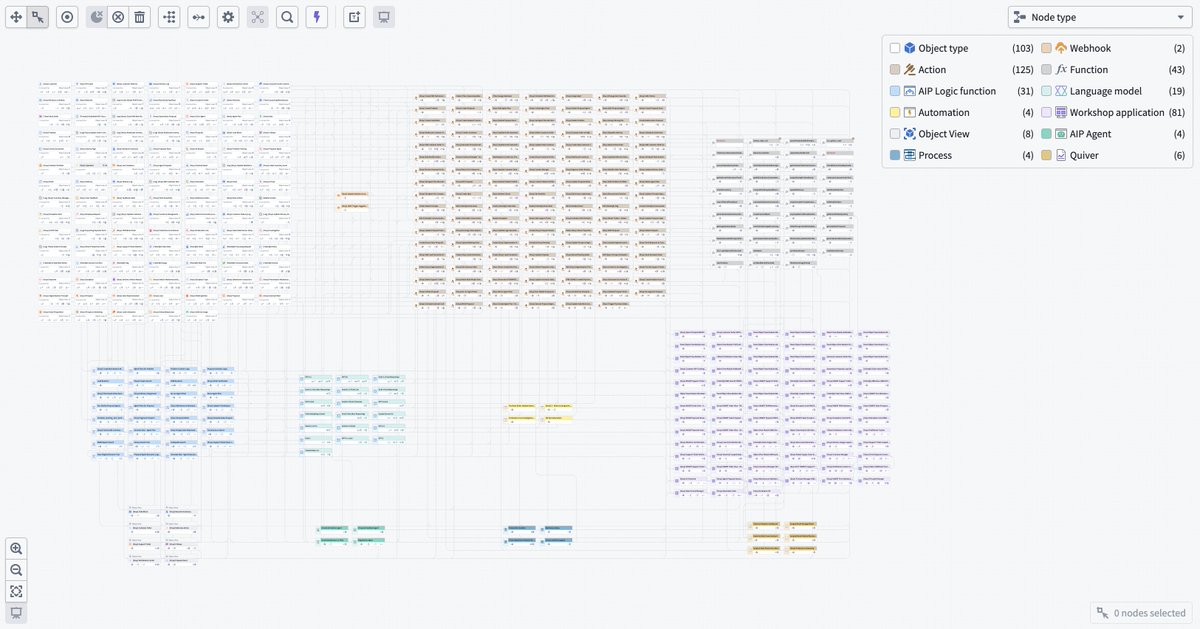Click the circled X remove icon
This screenshot has width=1200, height=629.
click(x=118, y=17)
